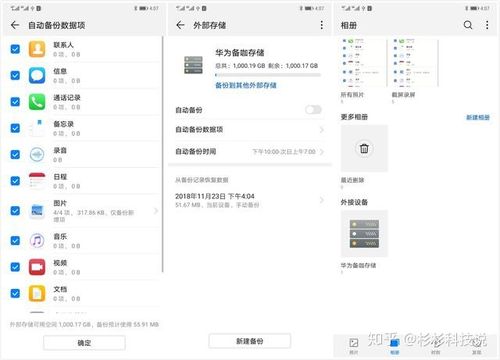Tap back arrow on 外部存储 screen
This screenshot has width=500, height=360.
click(180, 25)
